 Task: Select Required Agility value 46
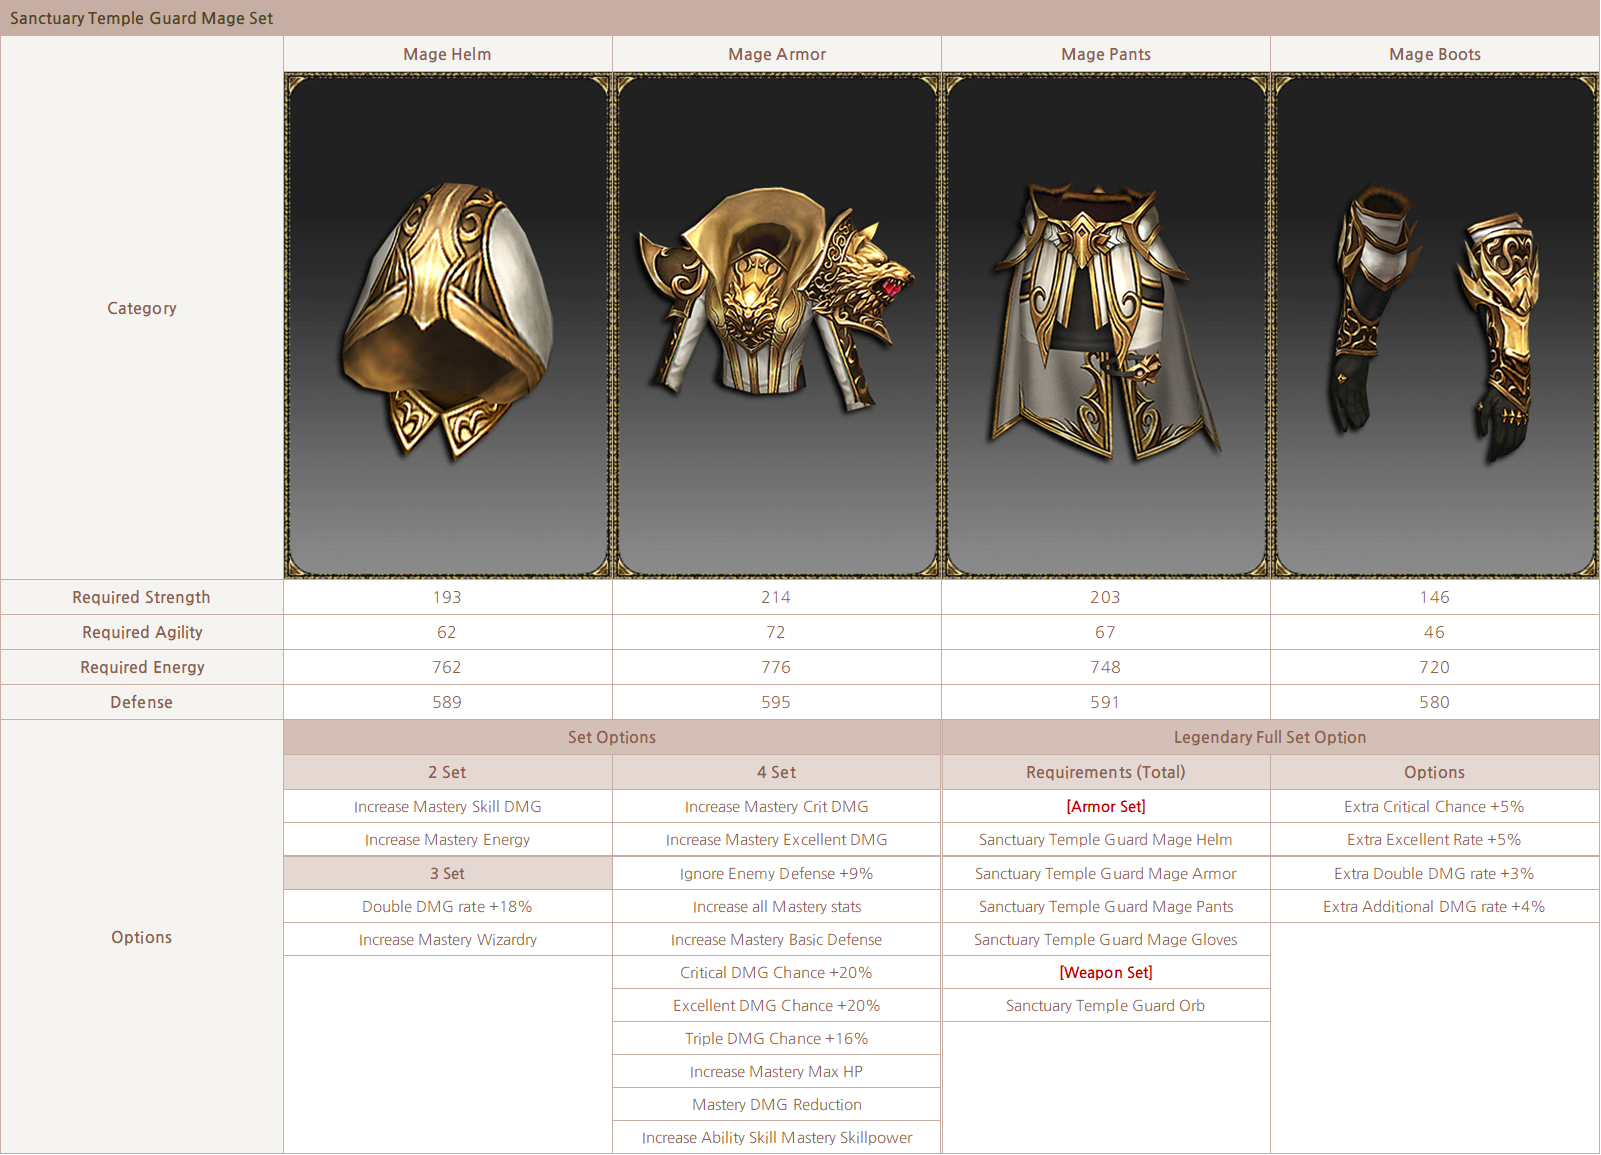pyautogui.click(x=1434, y=632)
